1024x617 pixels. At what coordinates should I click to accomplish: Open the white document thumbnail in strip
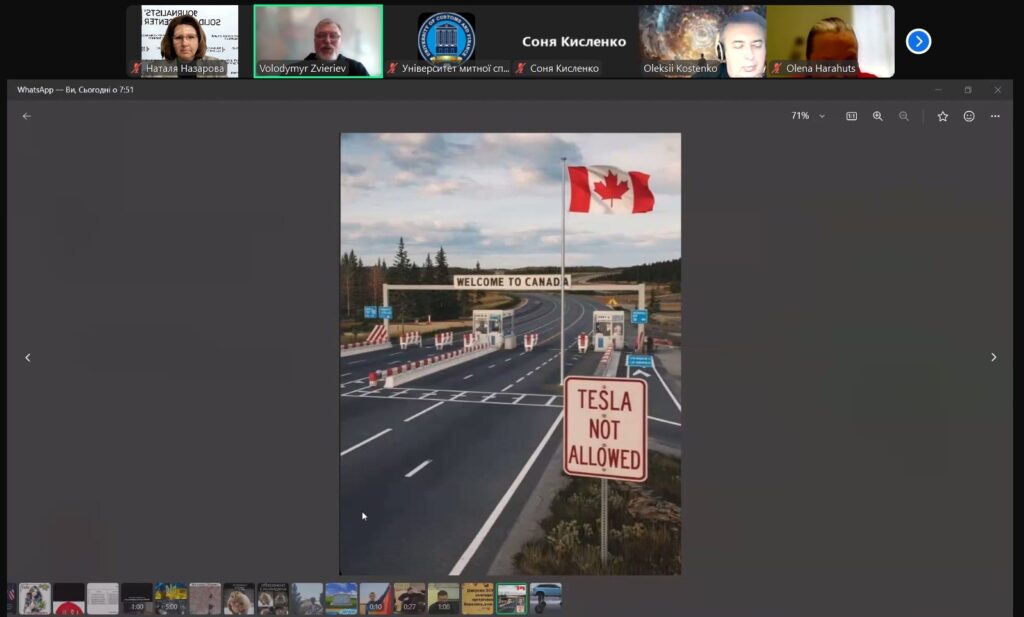pos(103,599)
